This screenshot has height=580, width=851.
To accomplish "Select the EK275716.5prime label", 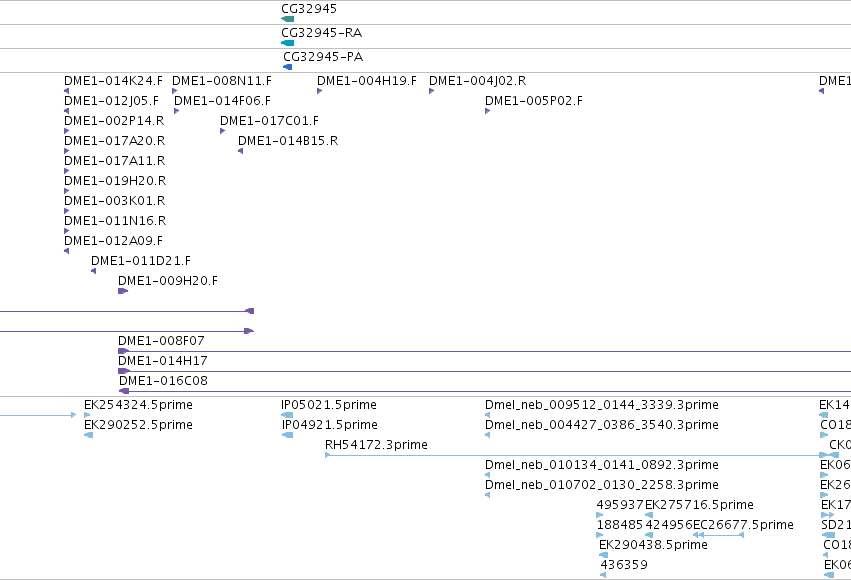I will point(699,505).
